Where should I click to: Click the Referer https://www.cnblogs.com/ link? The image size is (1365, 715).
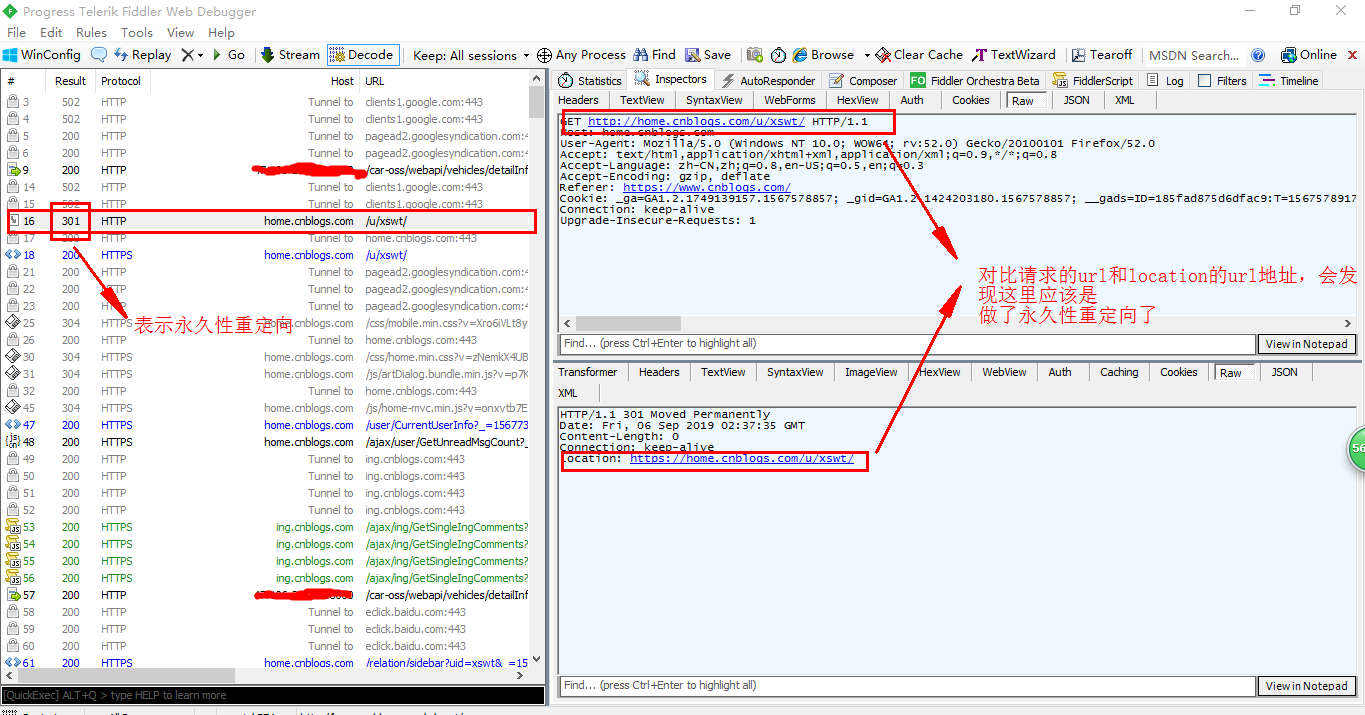click(x=707, y=188)
